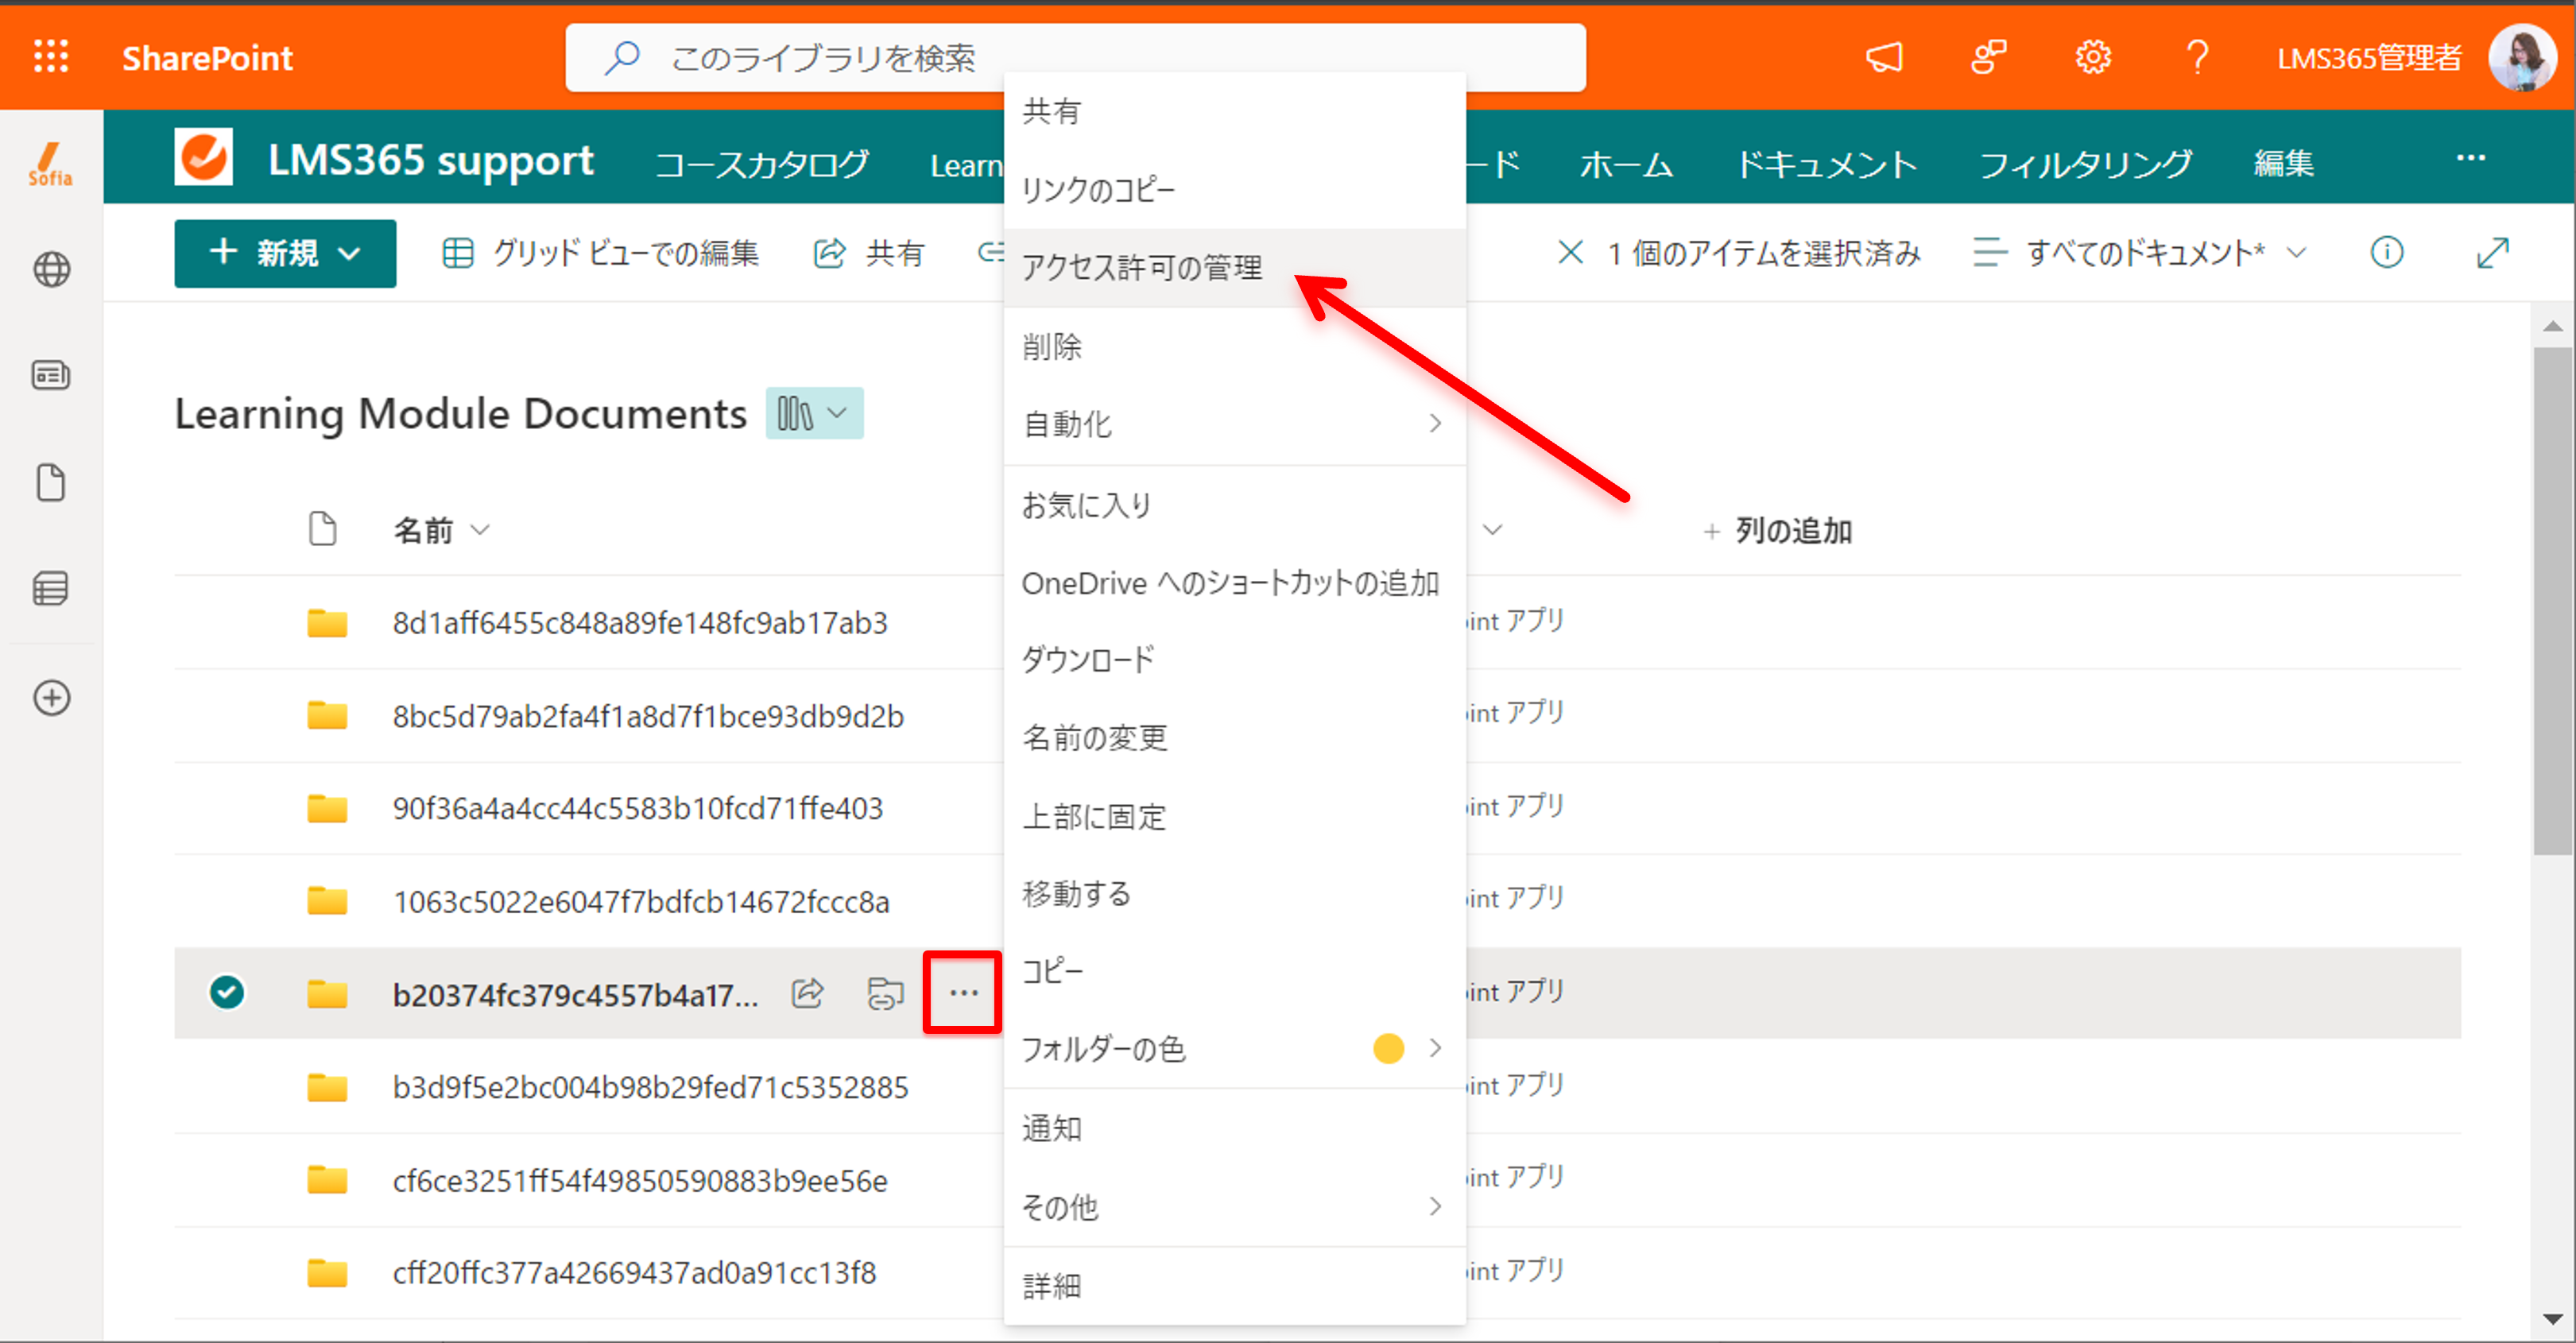This screenshot has width=2576, height=1343.
Task: Open the globe sites icon in sidebar
Action: (x=51, y=269)
